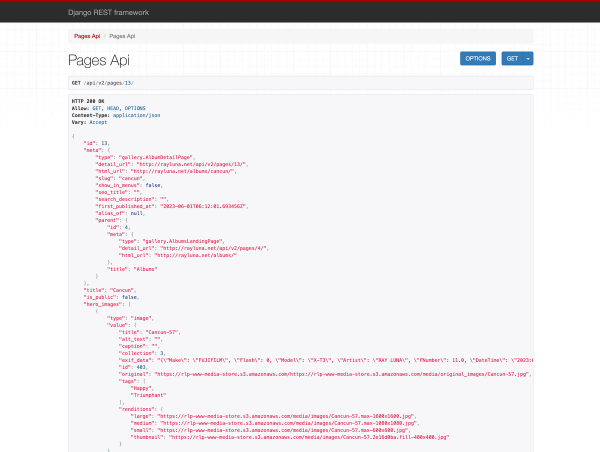600x452 pixels.
Task: Select the grey Pages Api breadcrumb item
Action: [x=122, y=36]
